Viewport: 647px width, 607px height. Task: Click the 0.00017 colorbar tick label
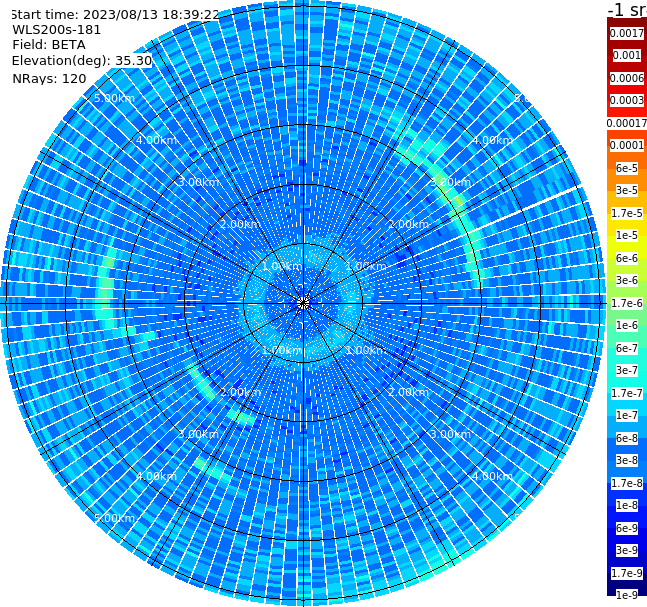(x=627, y=123)
